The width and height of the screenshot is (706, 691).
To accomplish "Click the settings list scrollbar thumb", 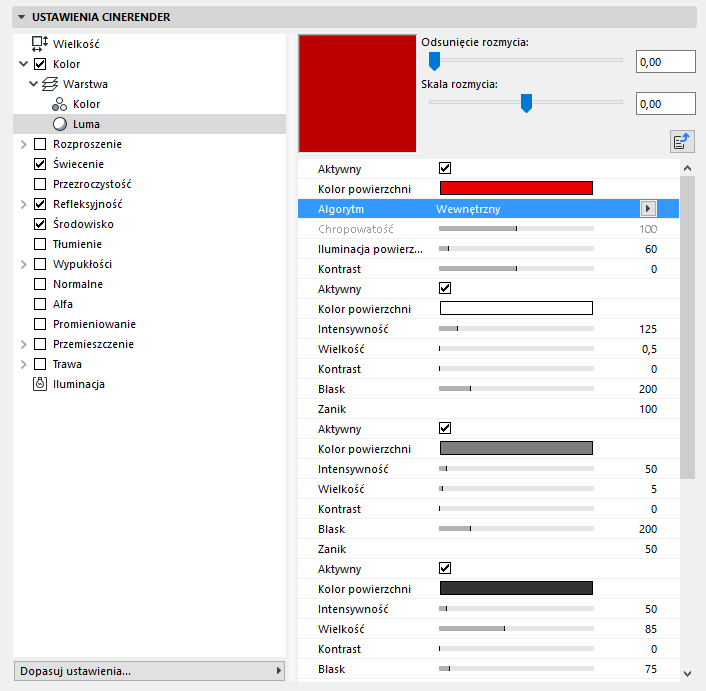I will pos(687,327).
